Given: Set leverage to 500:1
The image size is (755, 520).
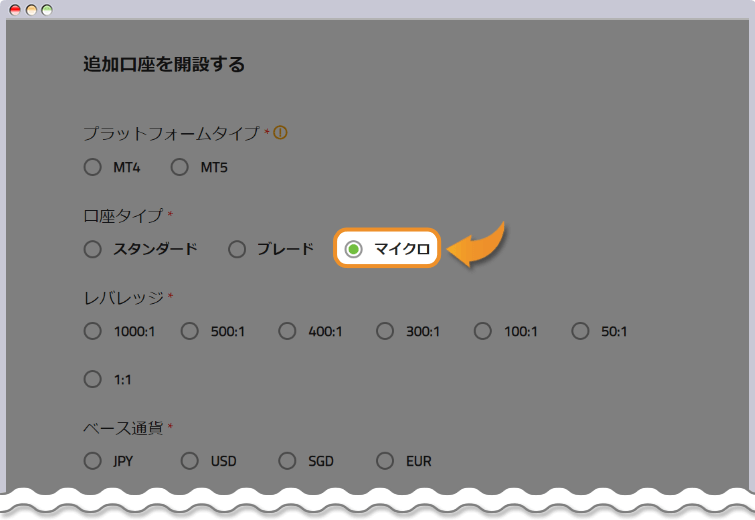Looking at the screenshot, I should 190,331.
